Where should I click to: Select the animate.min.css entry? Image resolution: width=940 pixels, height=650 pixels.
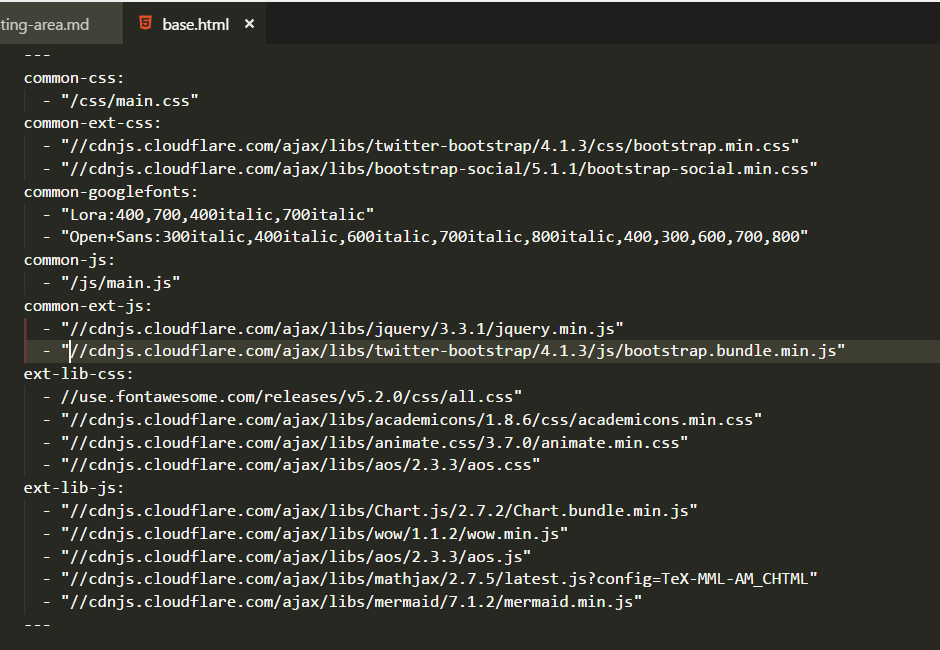tap(370, 442)
